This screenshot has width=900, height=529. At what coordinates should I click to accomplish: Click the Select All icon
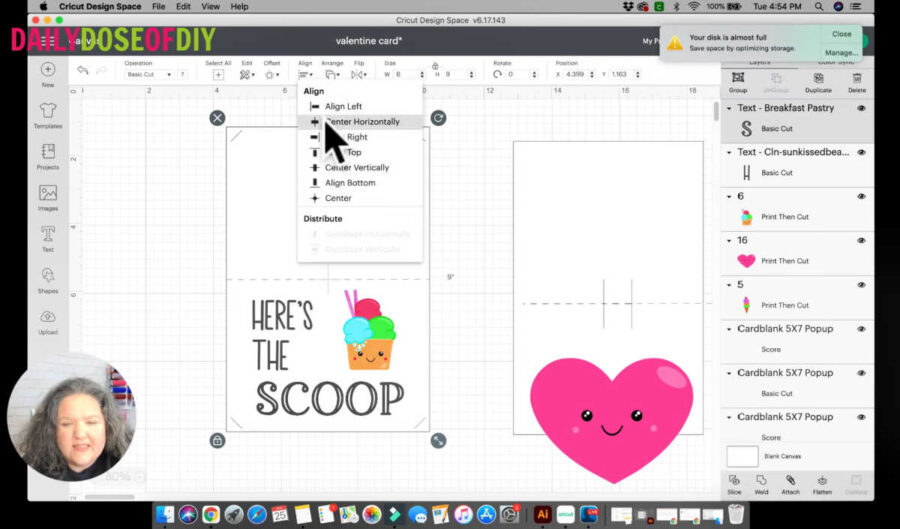[x=218, y=75]
